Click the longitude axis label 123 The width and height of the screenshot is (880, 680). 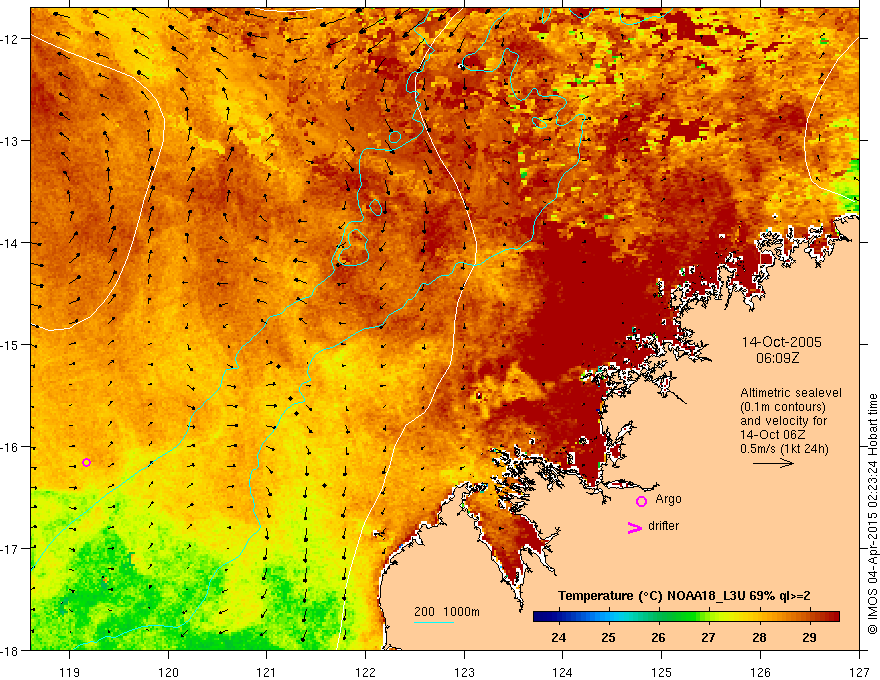coord(464,672)
